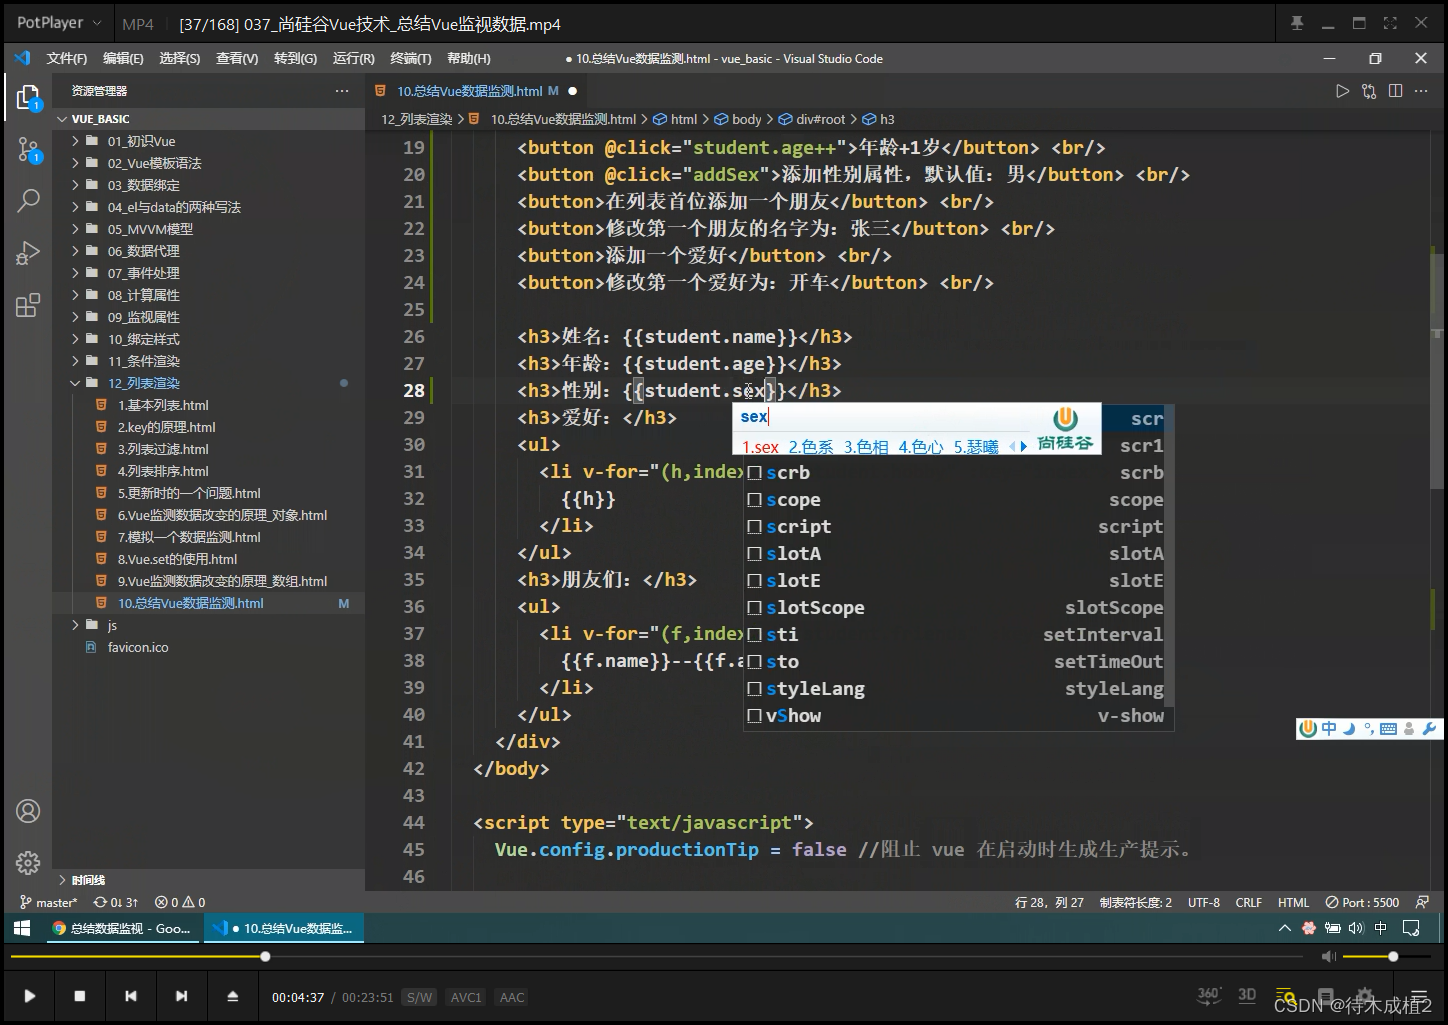Click the battery icon in system tray
This screenshot has height=1025, width=1448.
1332,928
